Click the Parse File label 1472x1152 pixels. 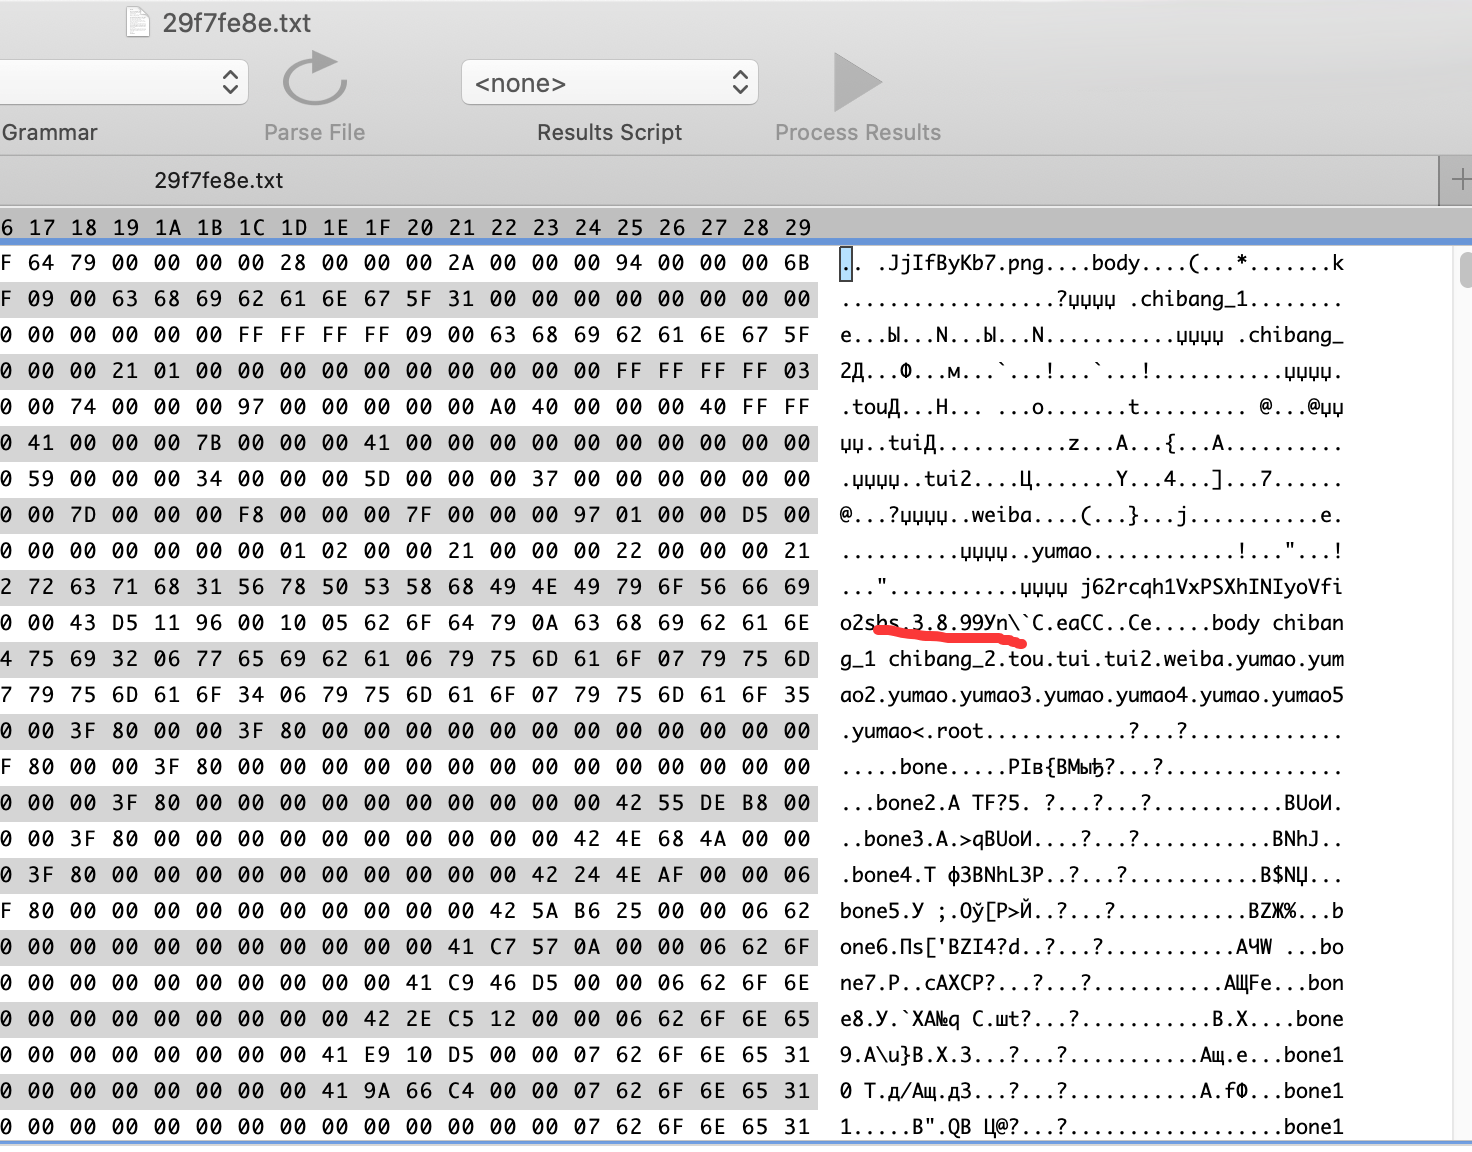point(315,132)
